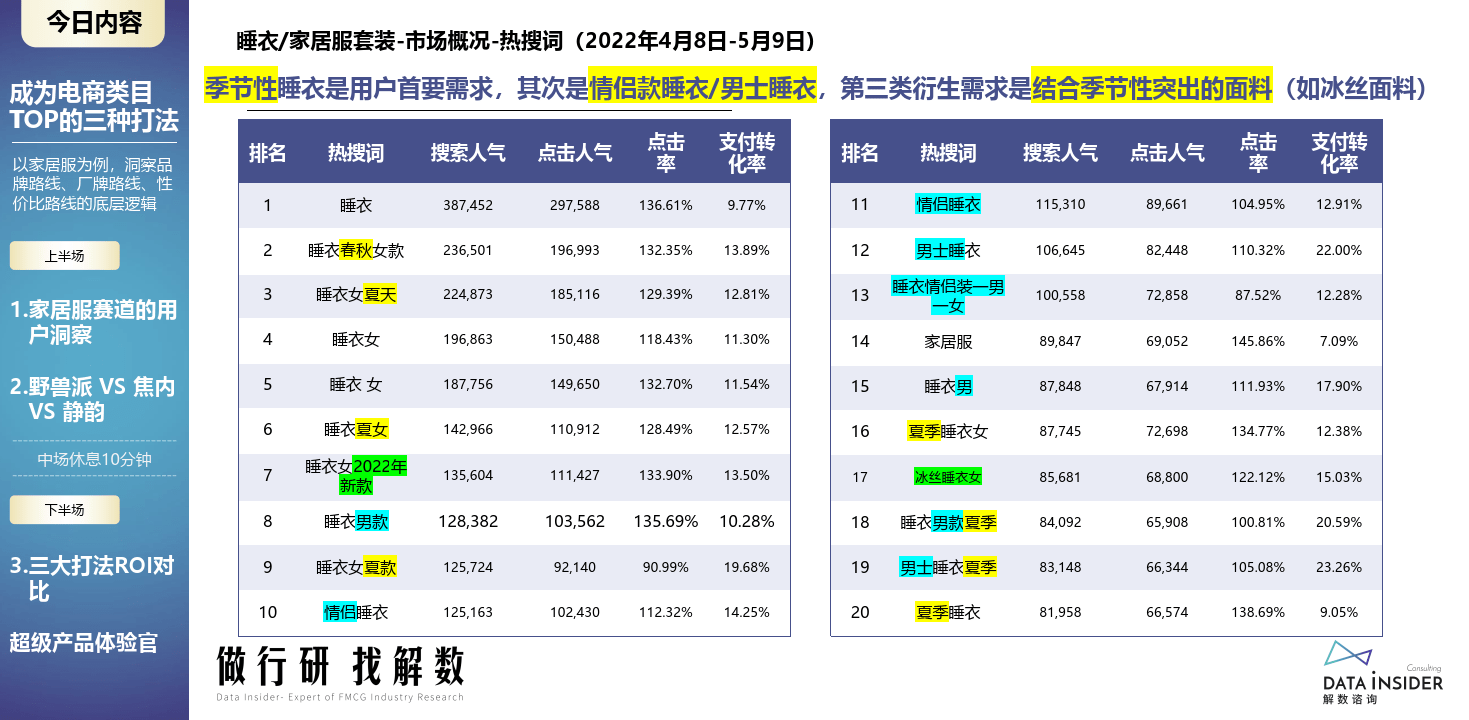Click the highlighted word 季节性 starting the summary sentence
This screenshot has width=1469, height=720.
tap(241, 87)
